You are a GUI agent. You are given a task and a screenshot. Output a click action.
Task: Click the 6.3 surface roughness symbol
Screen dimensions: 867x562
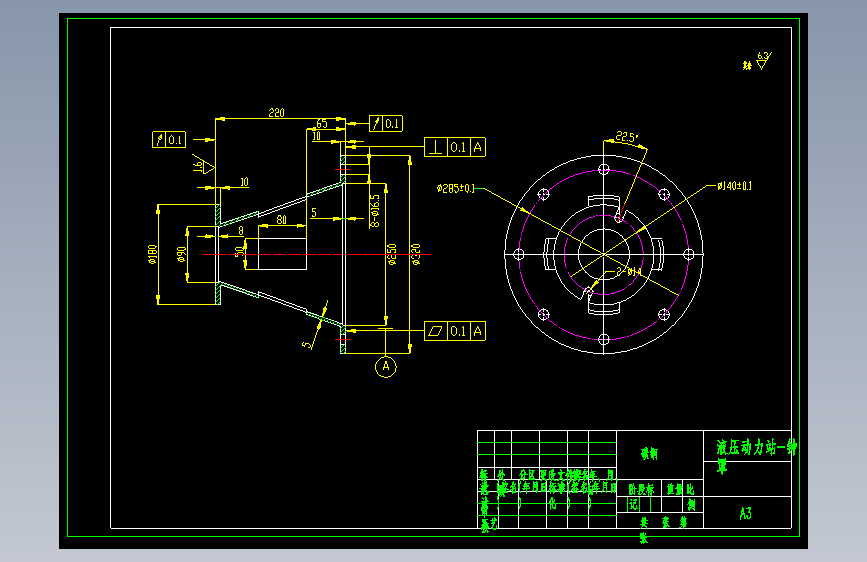pyautogui.click(x=762, y=60)
